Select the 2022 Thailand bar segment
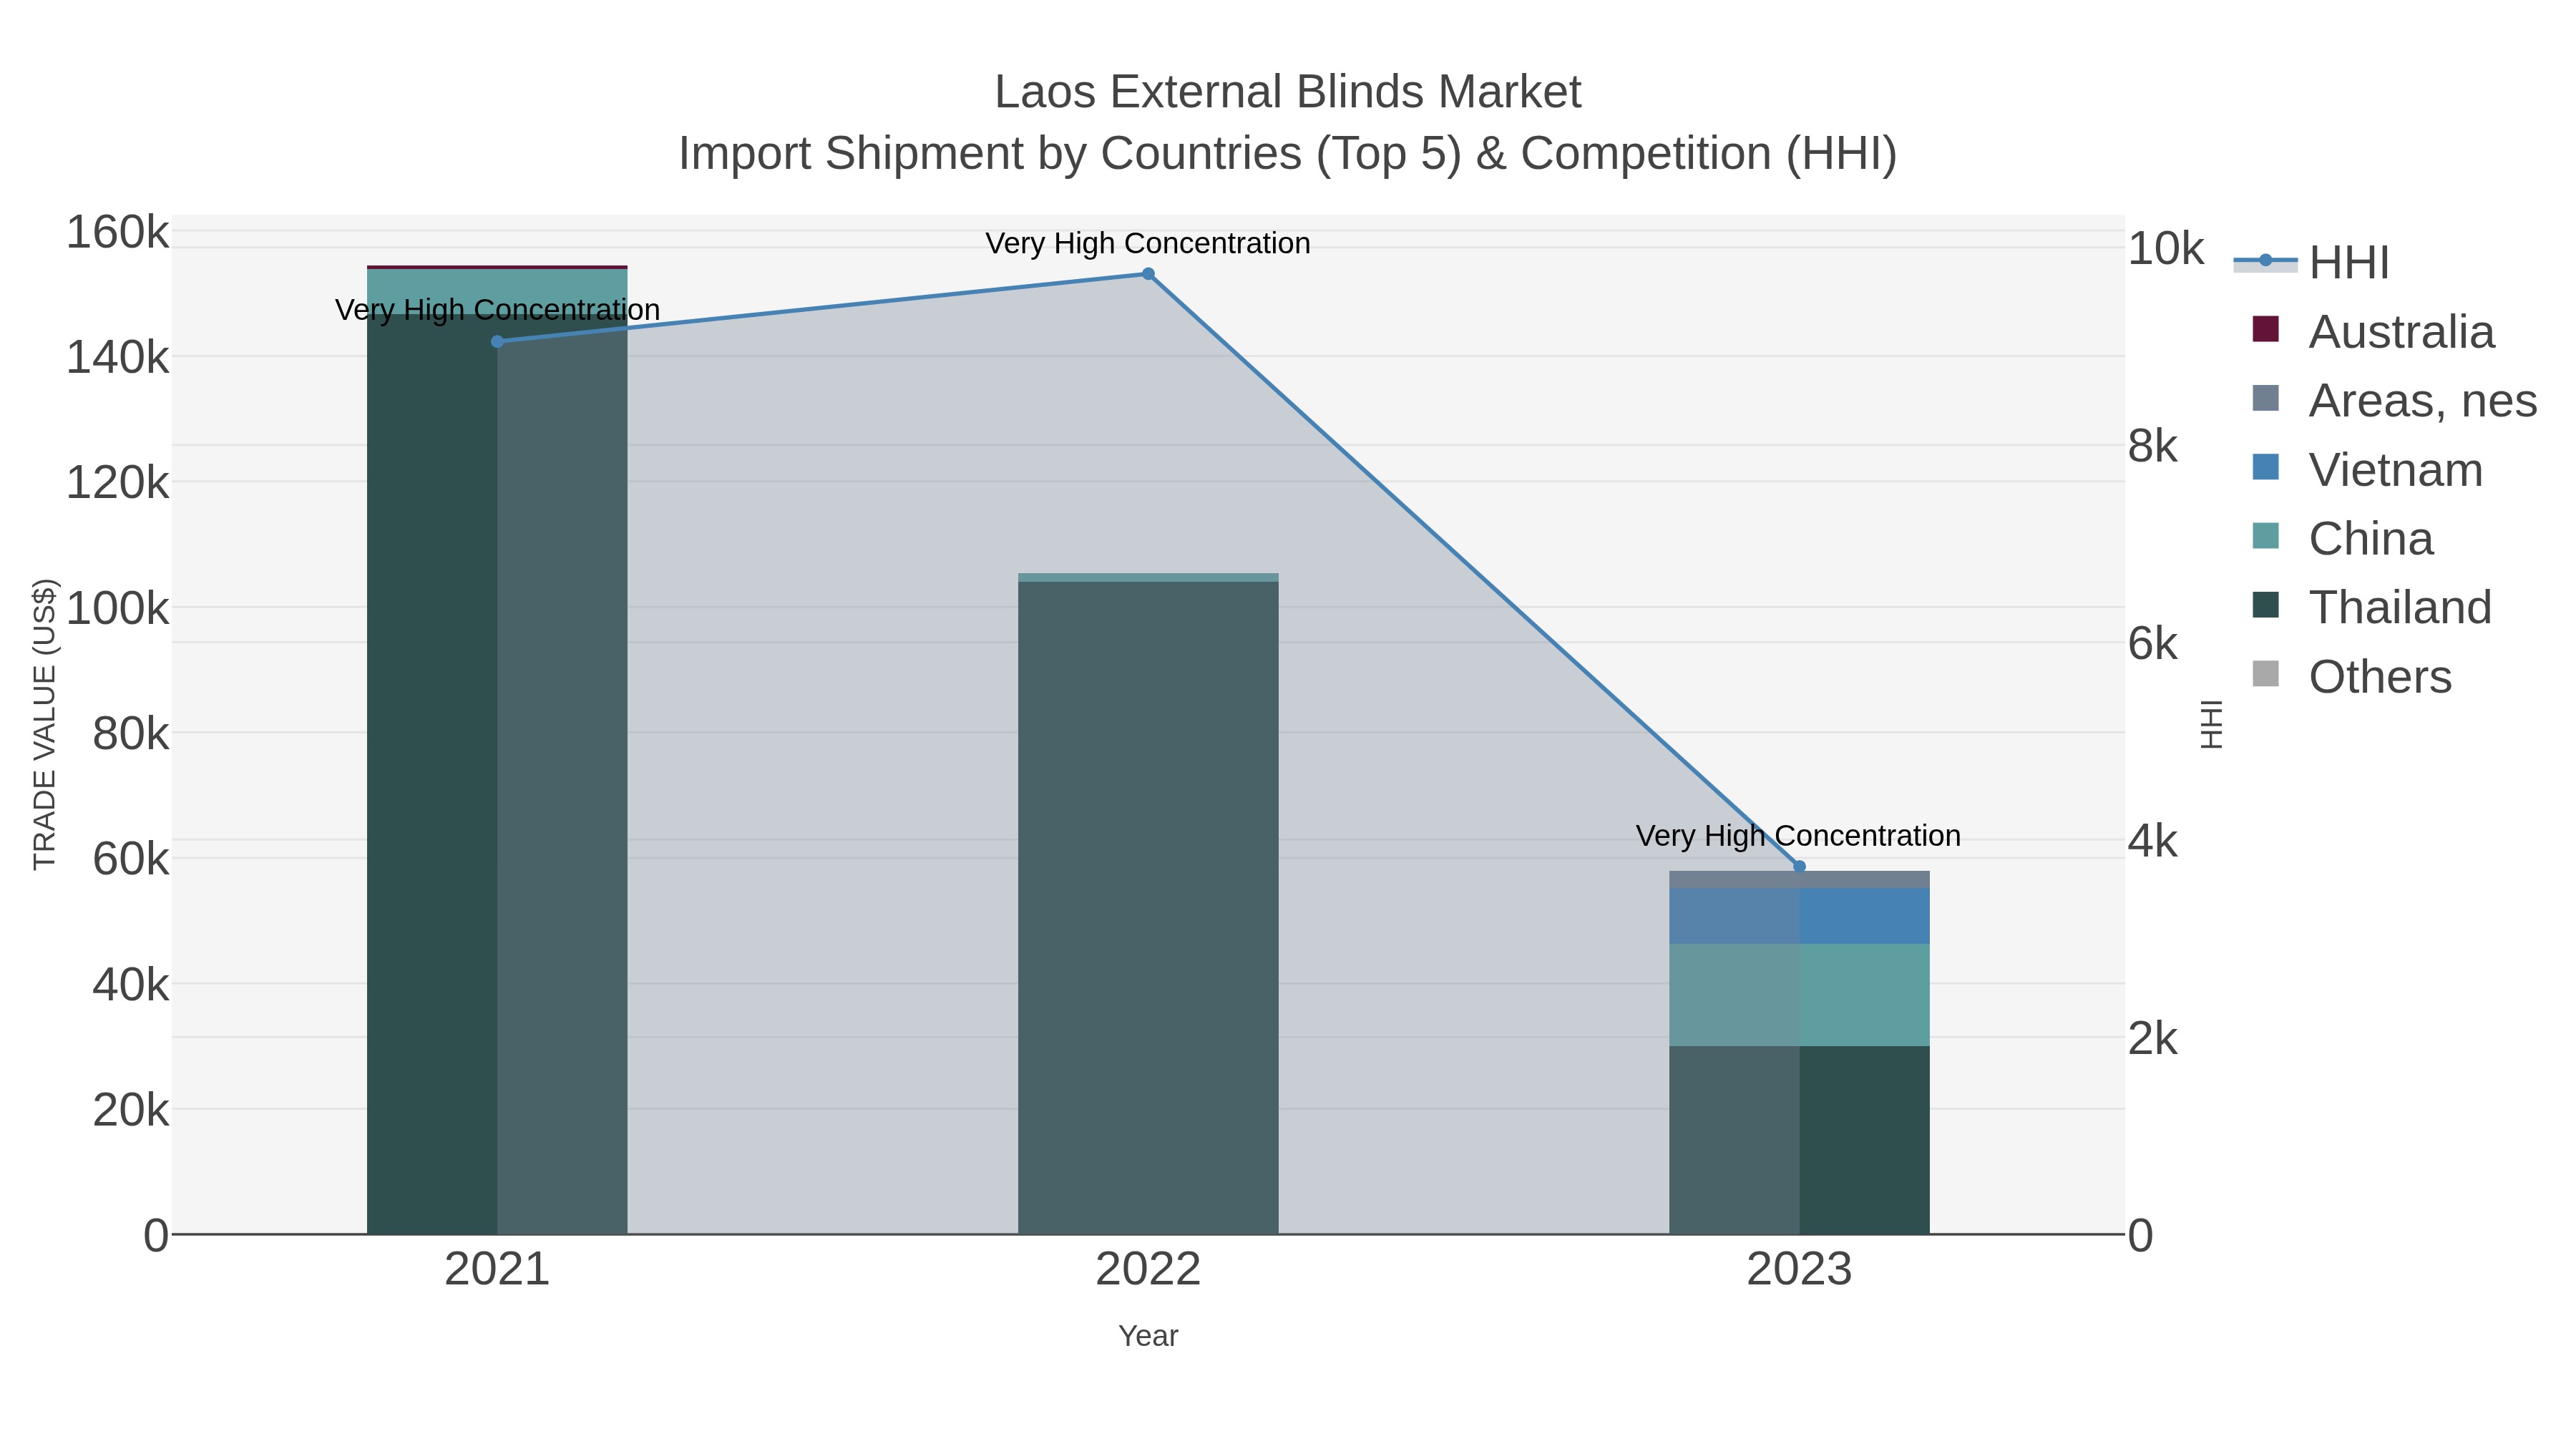2576x1449 pixels. coord(1148,908)
